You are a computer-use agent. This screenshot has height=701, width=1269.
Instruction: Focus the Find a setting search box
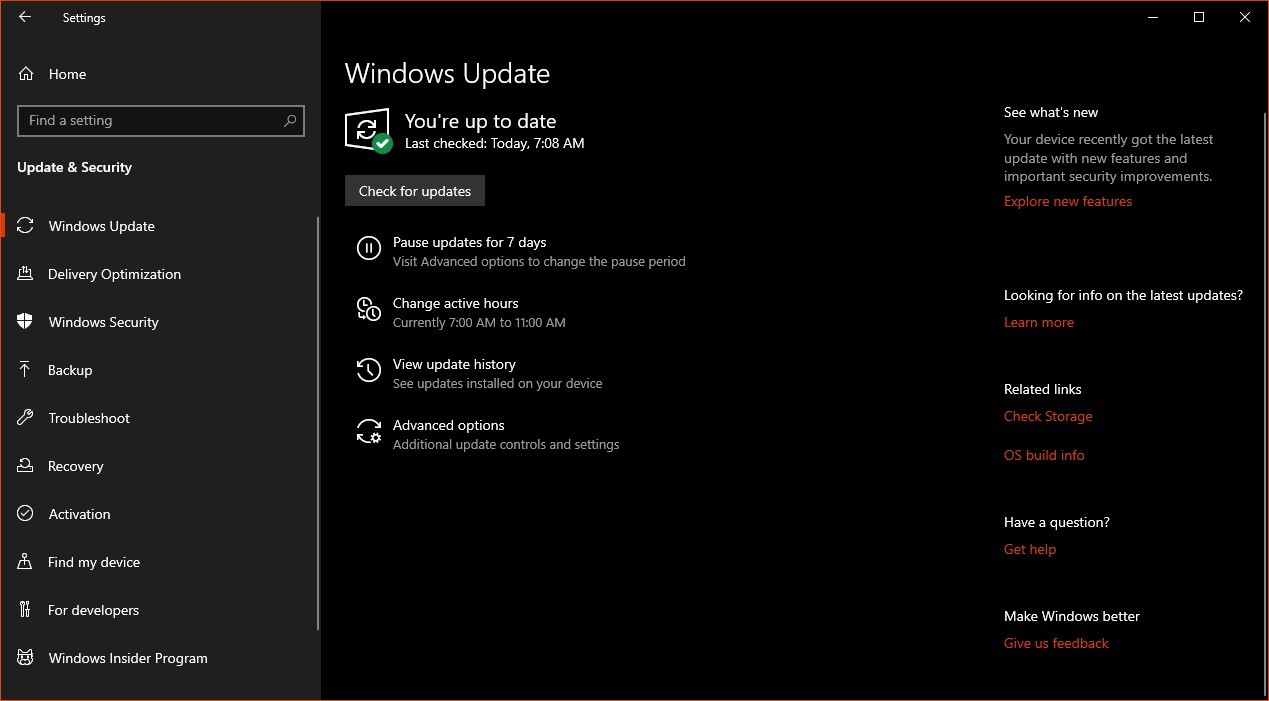click(161, 121)
